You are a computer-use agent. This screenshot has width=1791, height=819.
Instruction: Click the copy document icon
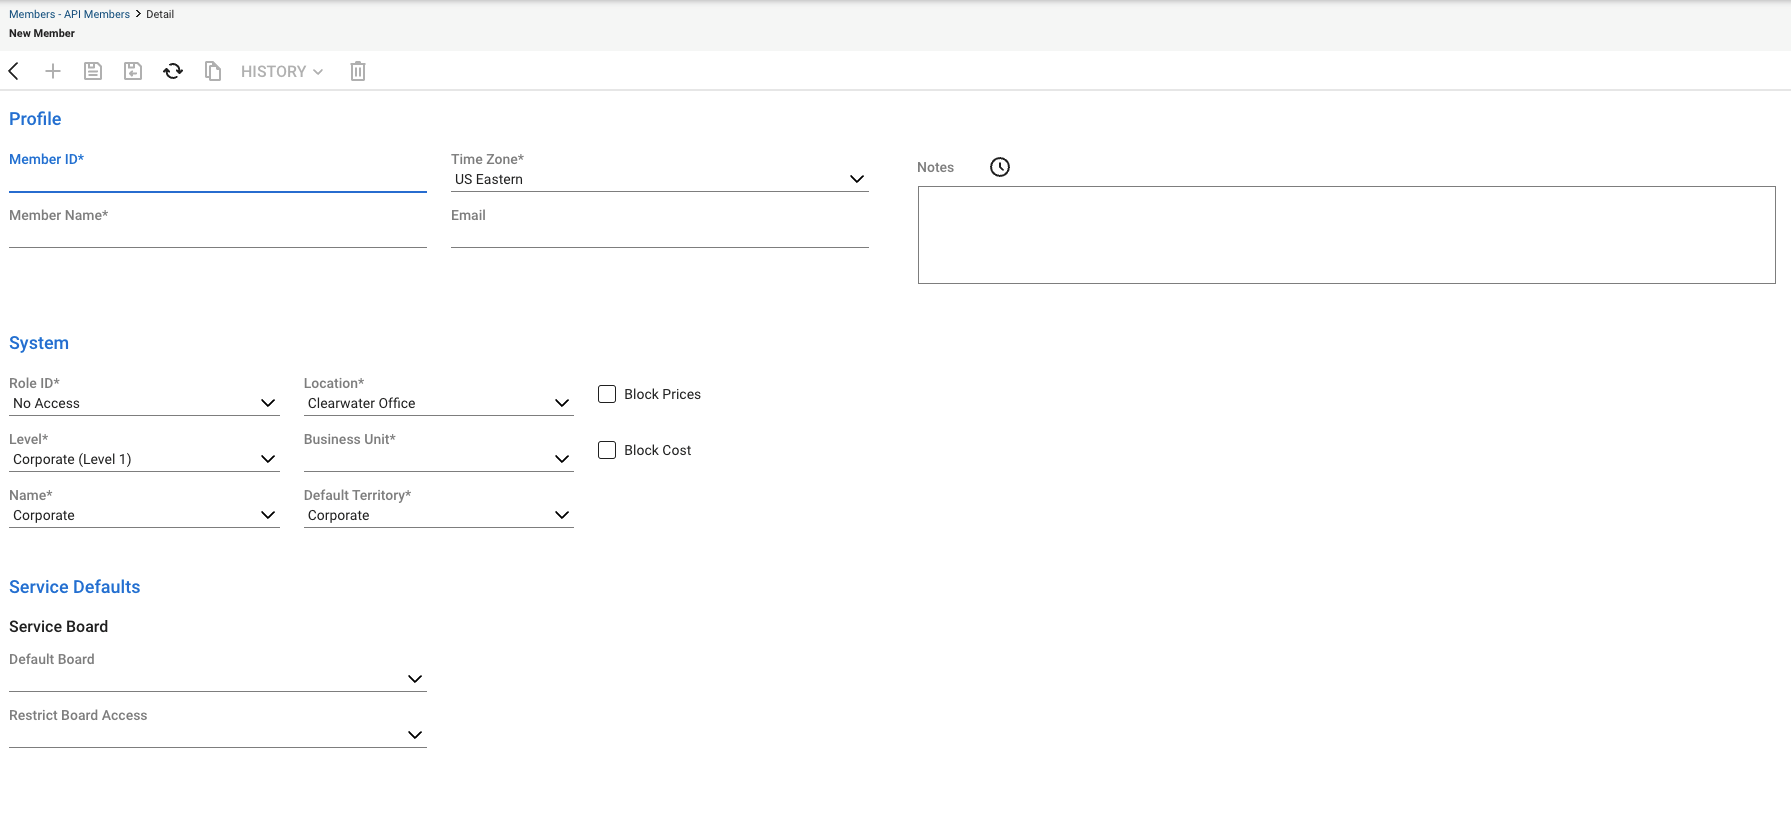[213, 71]
